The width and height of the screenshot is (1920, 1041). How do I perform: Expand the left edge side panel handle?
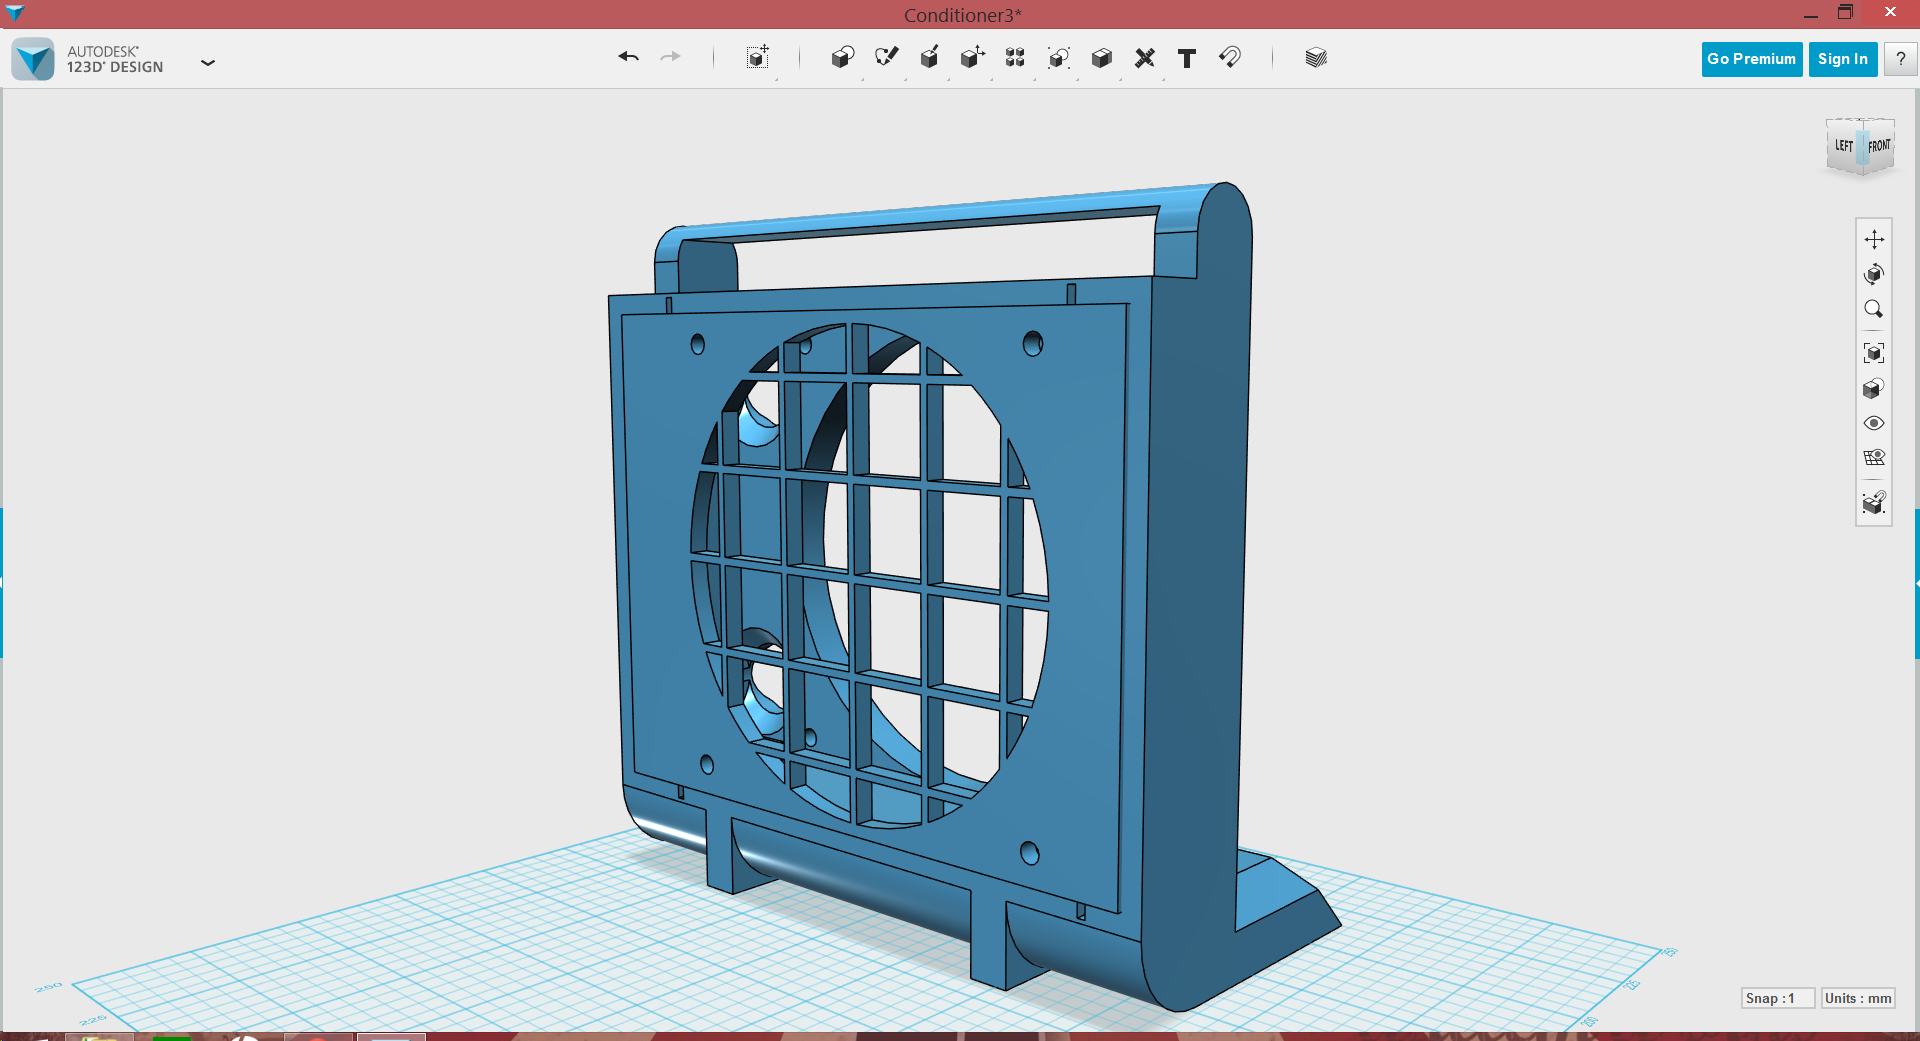click(x=2, y=583)
